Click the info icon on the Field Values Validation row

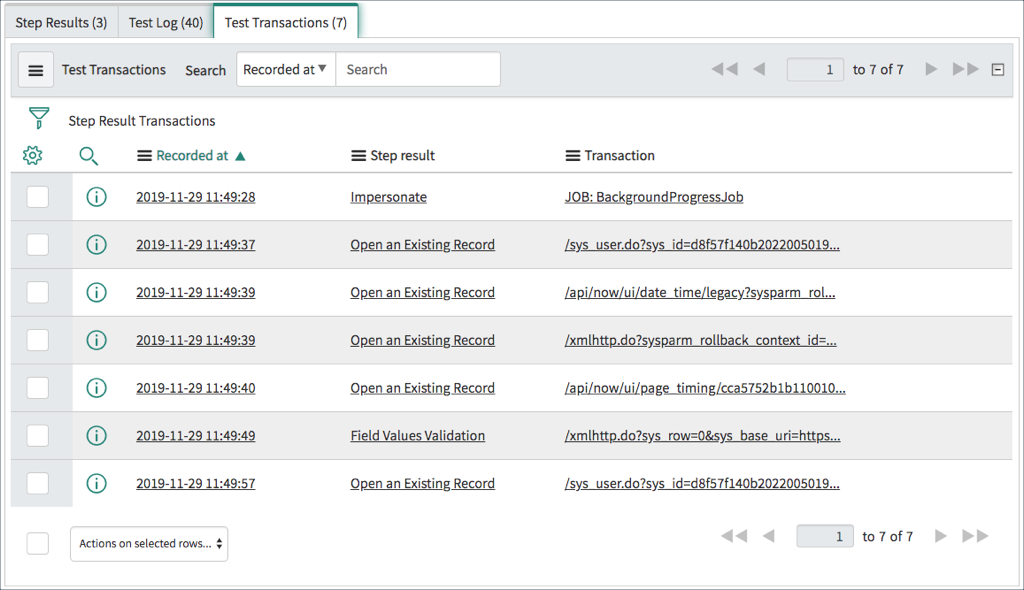[96, 435]
